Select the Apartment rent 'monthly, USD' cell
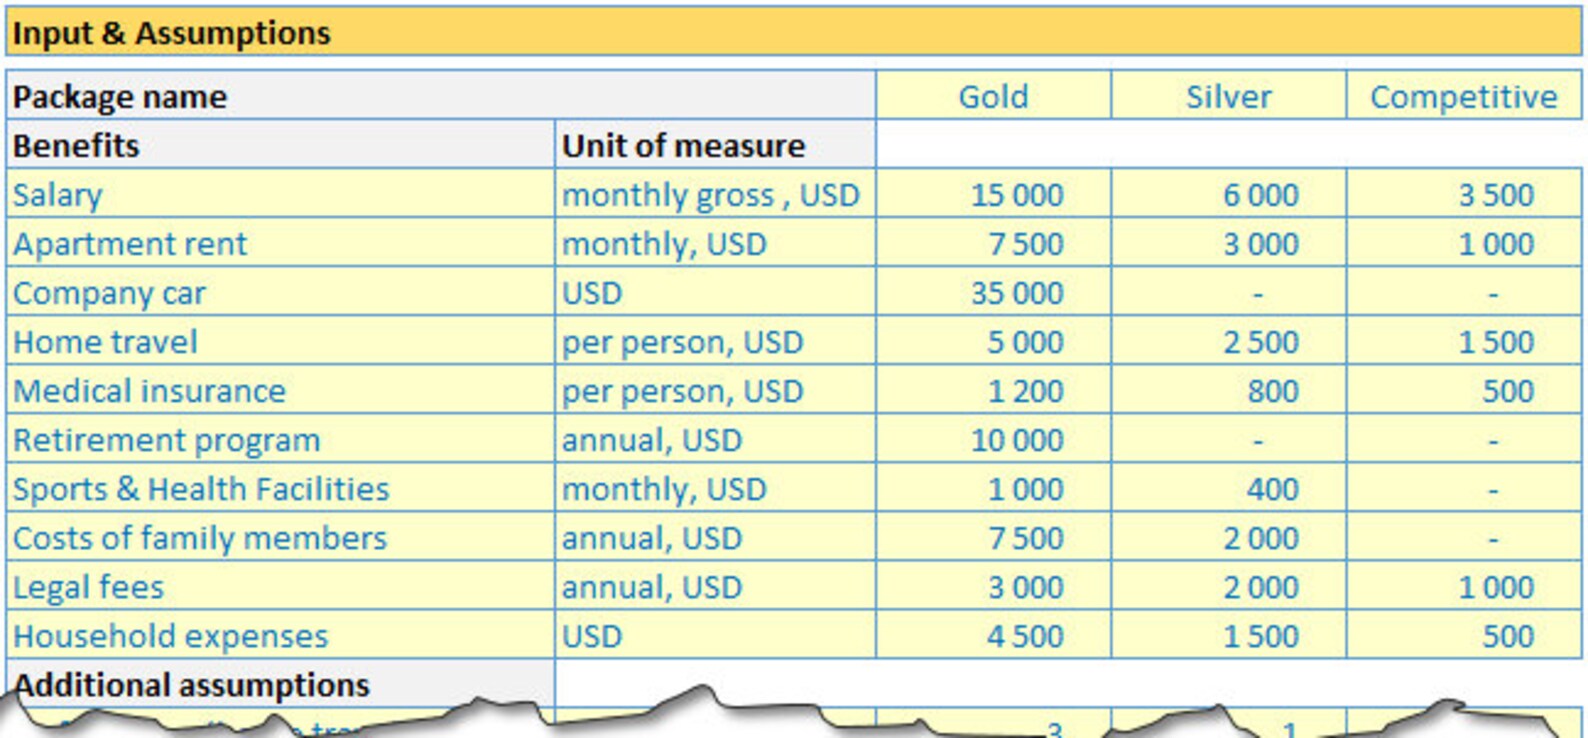The height and width of the screenshot is (738, 1588). tap(715, 243)
